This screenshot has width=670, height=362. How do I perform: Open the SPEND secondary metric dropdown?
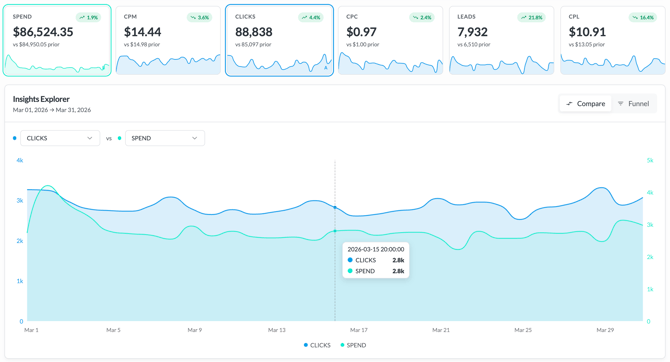click(165, 138)
